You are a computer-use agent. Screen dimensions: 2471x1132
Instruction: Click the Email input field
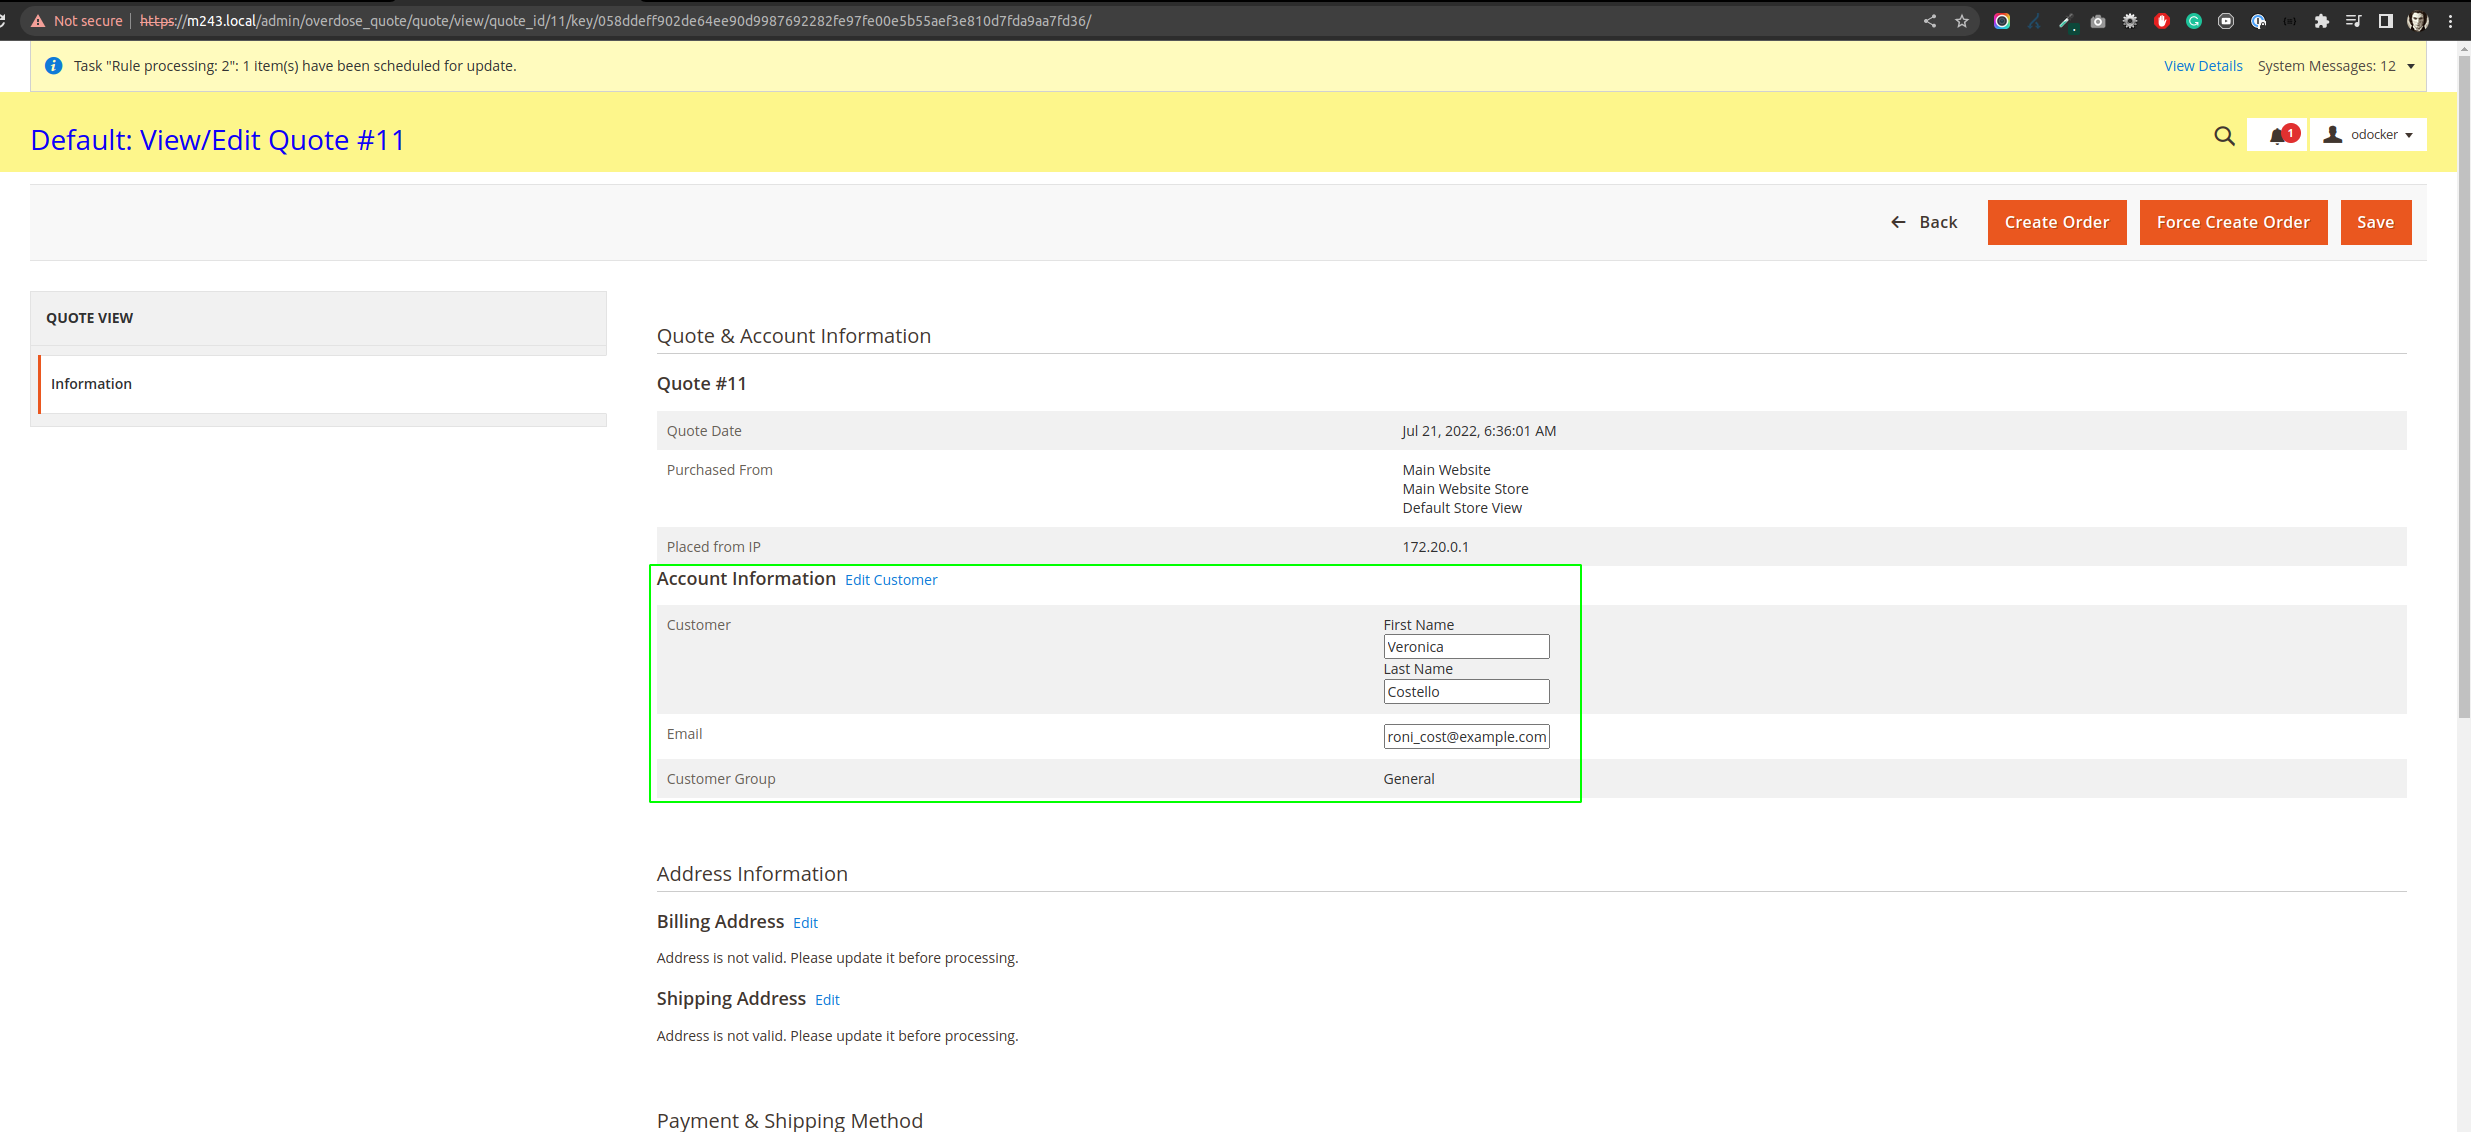1466,737
